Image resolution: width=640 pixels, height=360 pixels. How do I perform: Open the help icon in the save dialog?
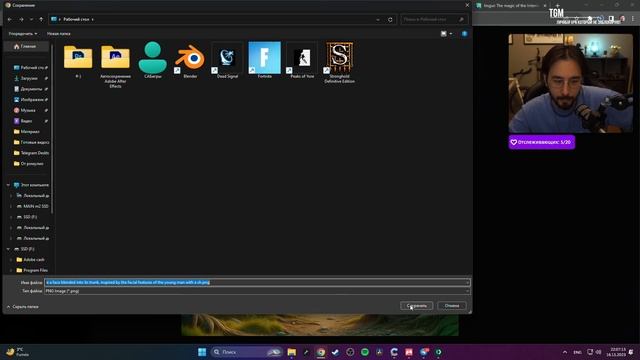pyautogui.click(x=464, y=33)
